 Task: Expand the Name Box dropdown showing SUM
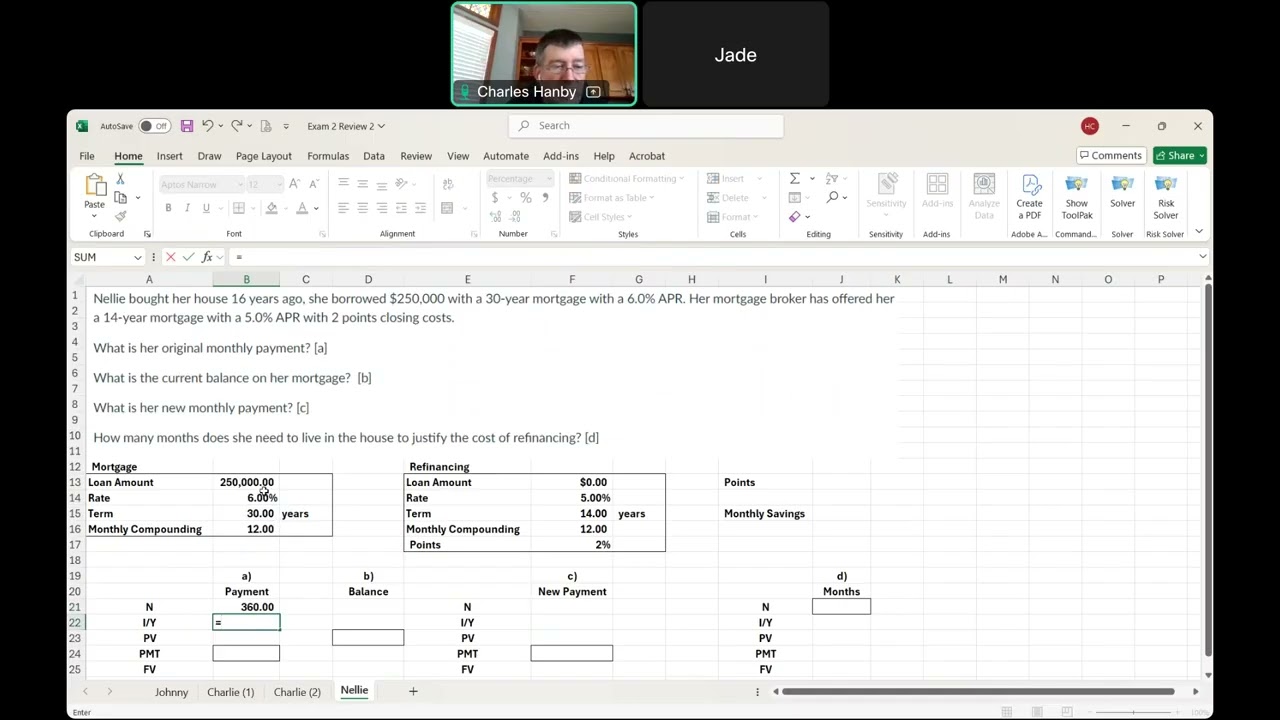[137, 257]
